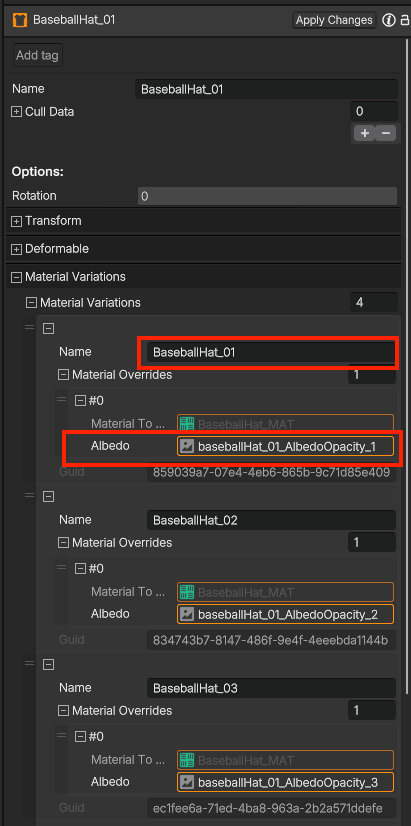
Task: Click image icon of baseballHat_01_AlbedoOpacity_1 field
Action: [x=187, y=447]
